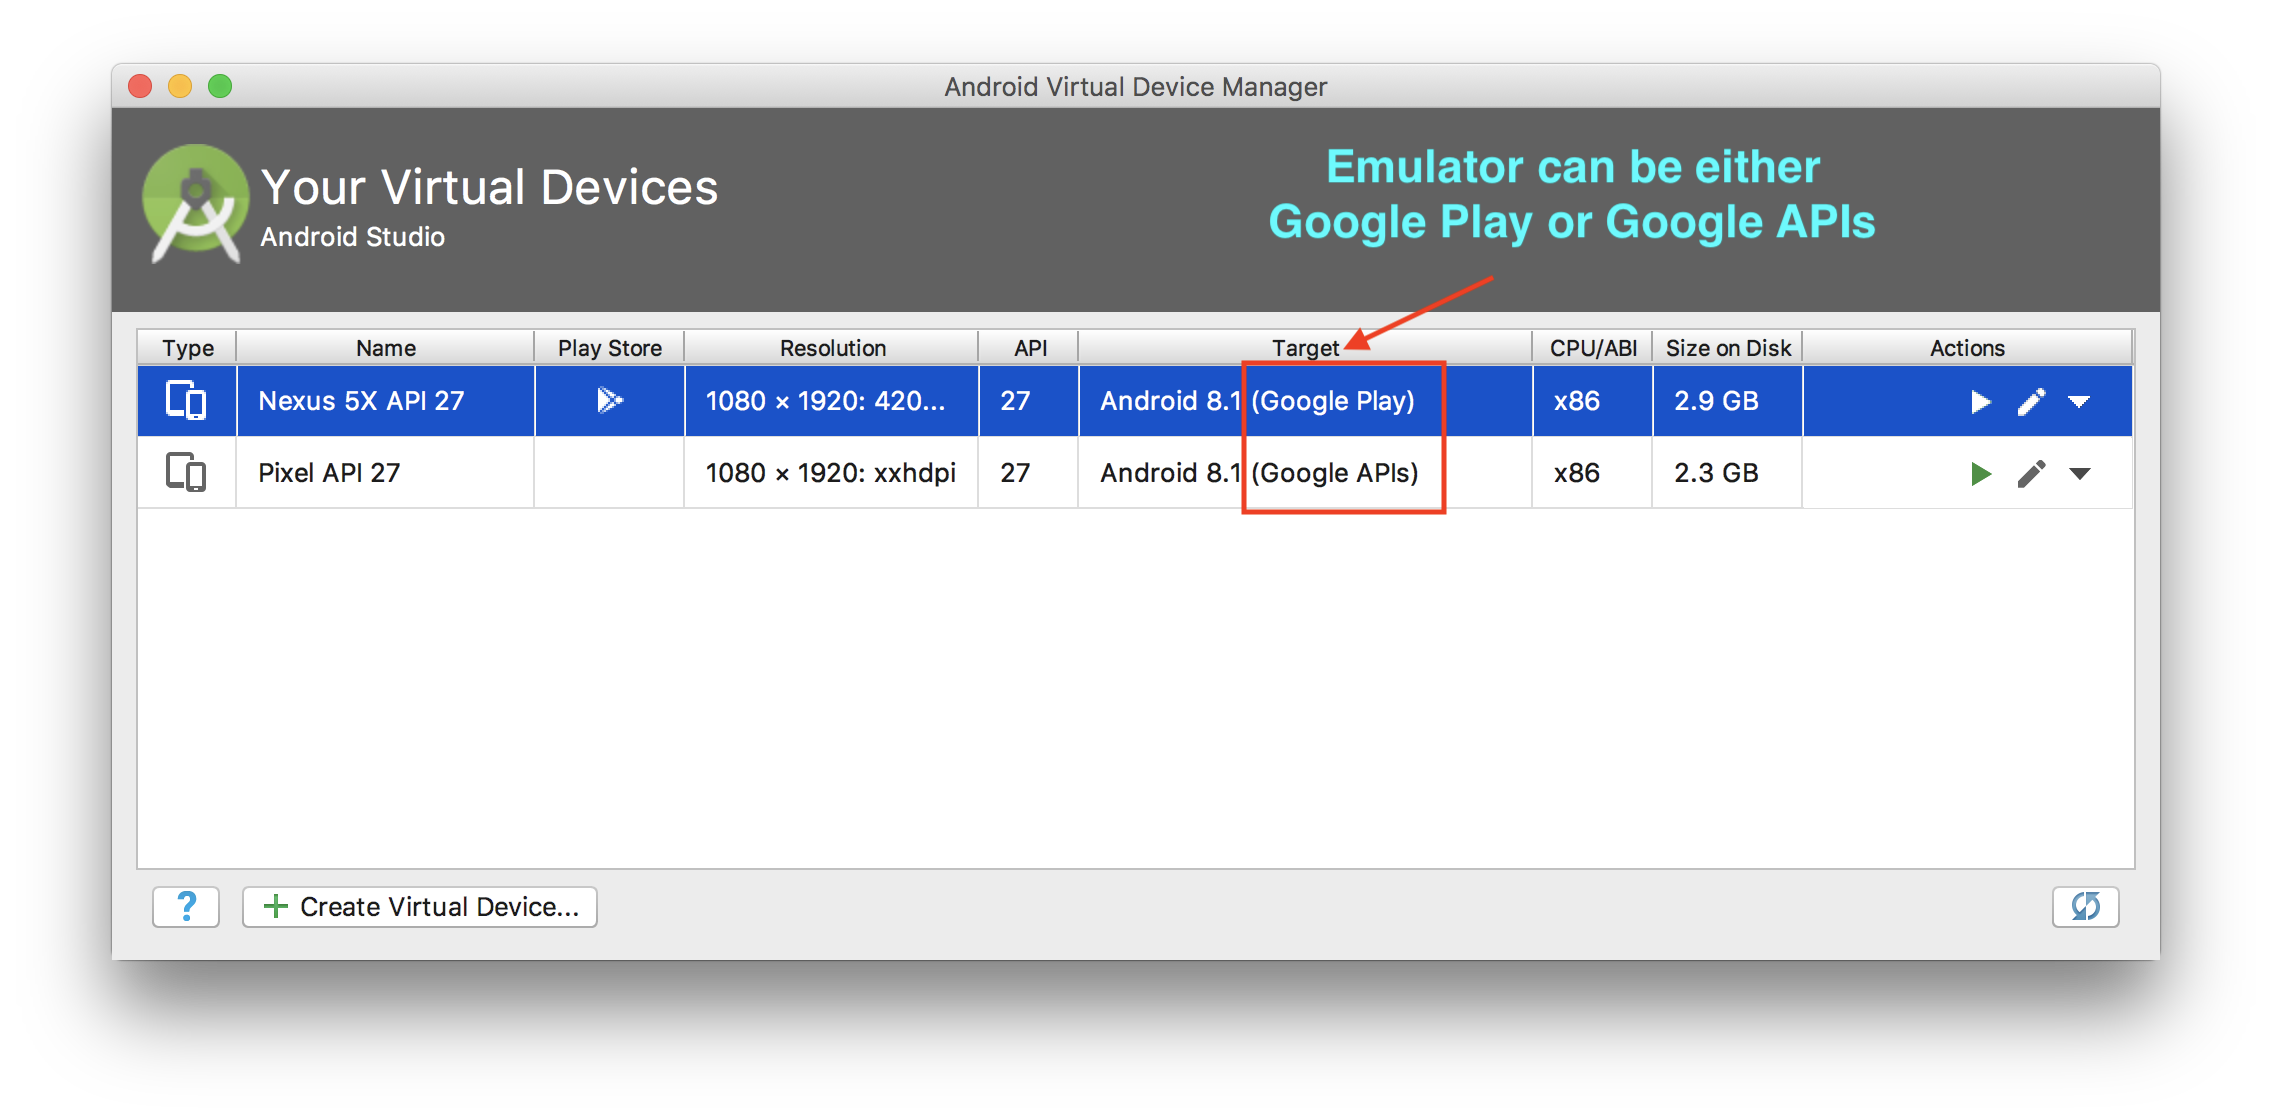Click the Resolution column header
This screenshot has width=2272, height=1120.
tap(832, 348)
